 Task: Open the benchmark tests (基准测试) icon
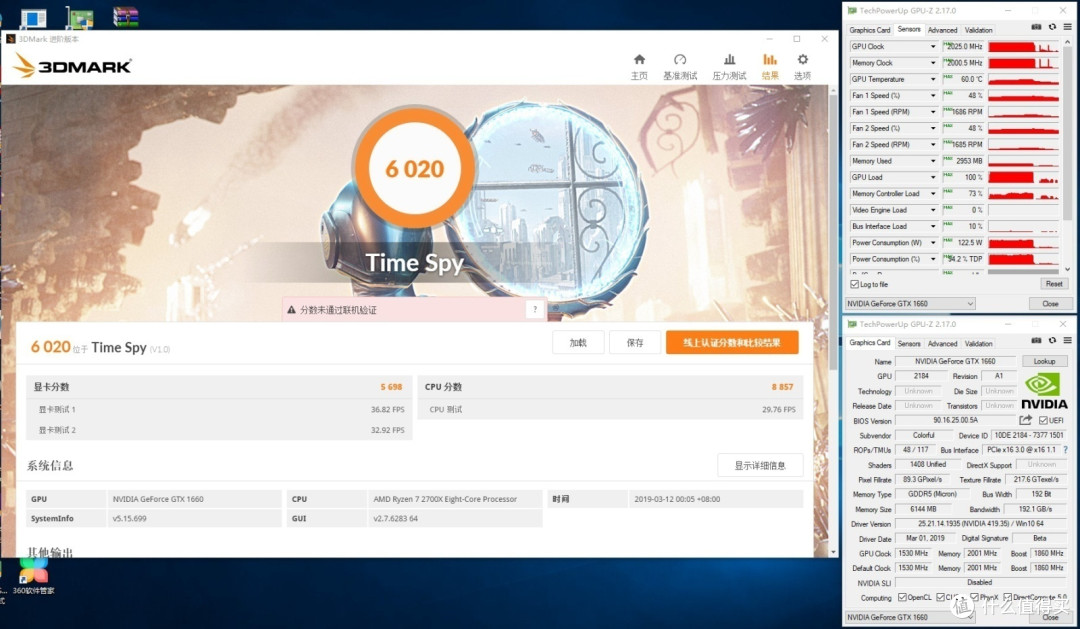tap(680, 60)
